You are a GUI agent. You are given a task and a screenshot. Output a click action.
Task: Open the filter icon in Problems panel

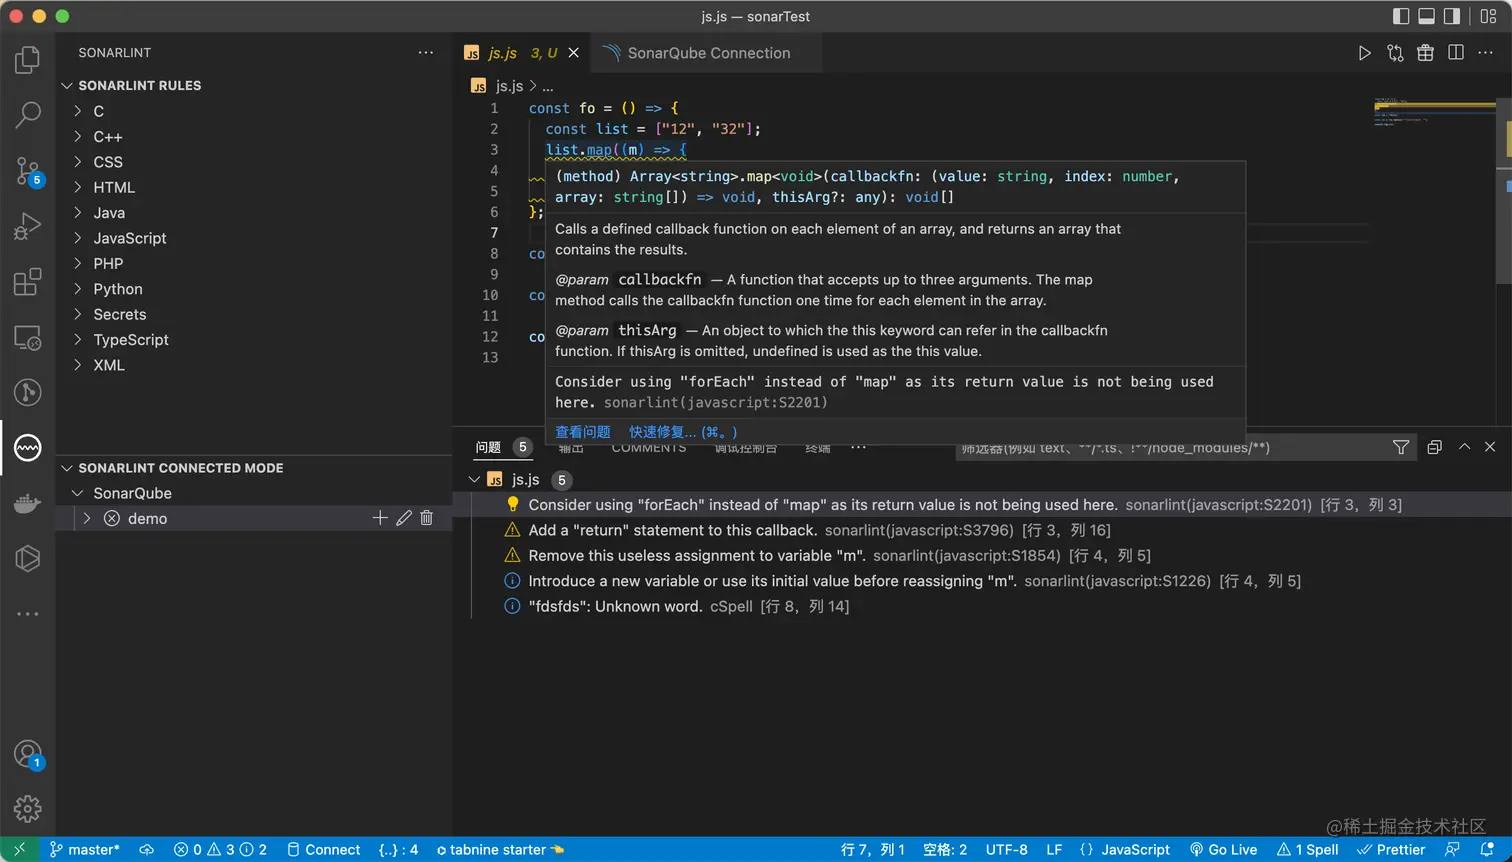pyautogui.click(x=1401, y=448)
